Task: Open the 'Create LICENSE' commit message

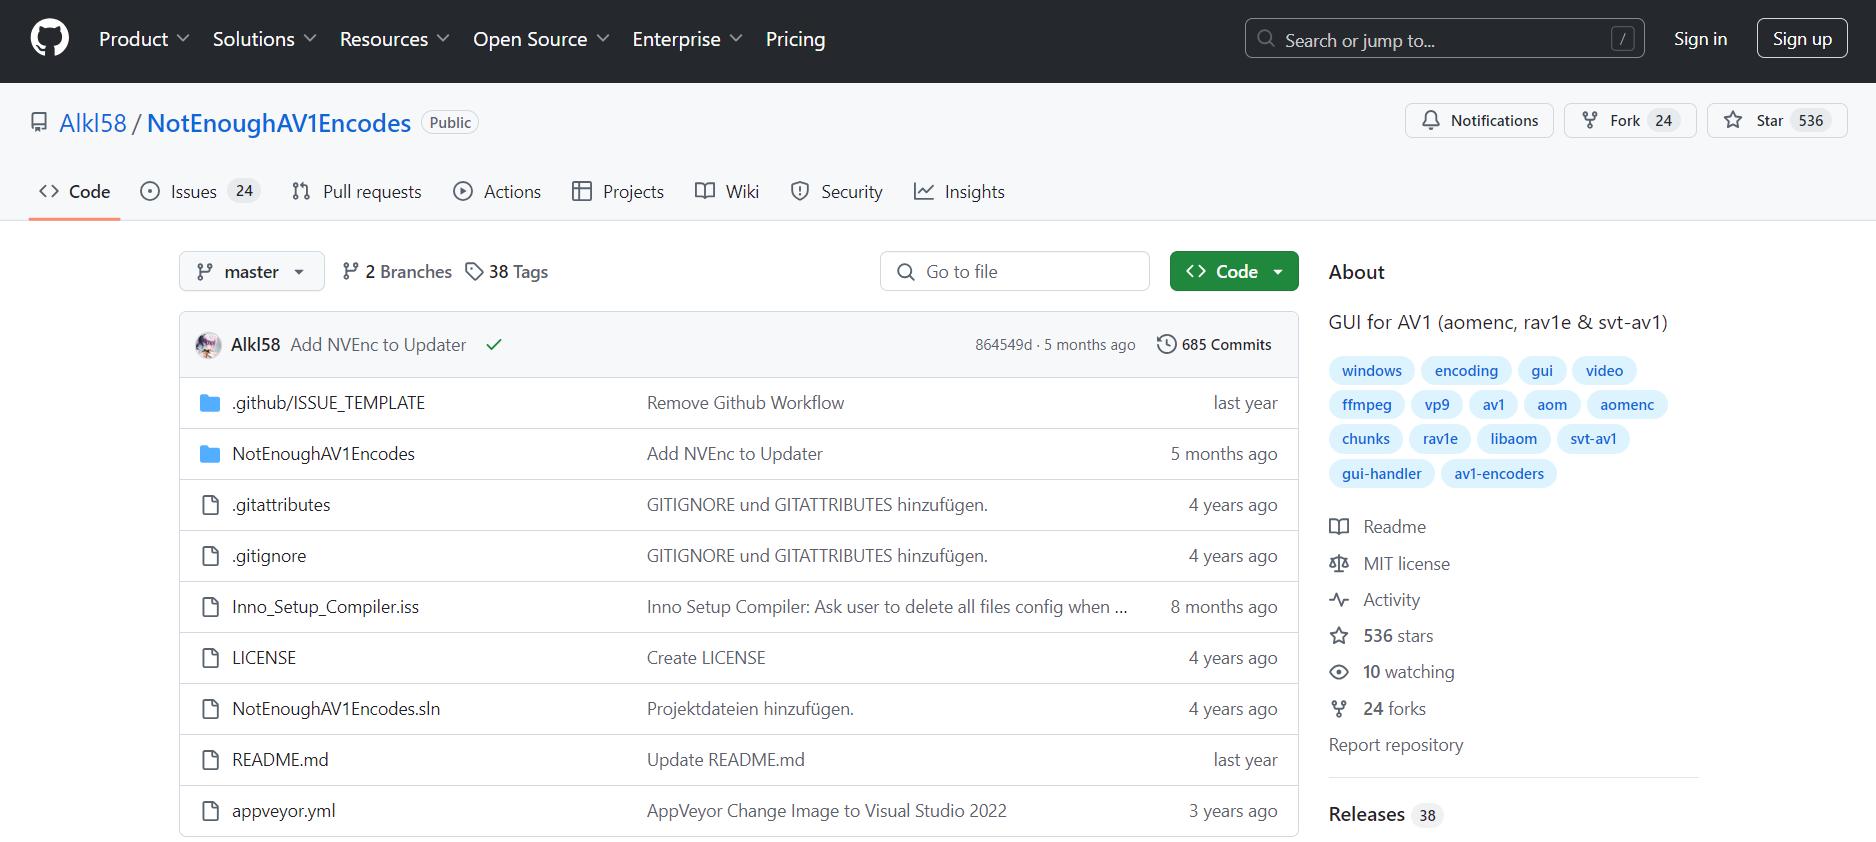Action: coord(706,658)
